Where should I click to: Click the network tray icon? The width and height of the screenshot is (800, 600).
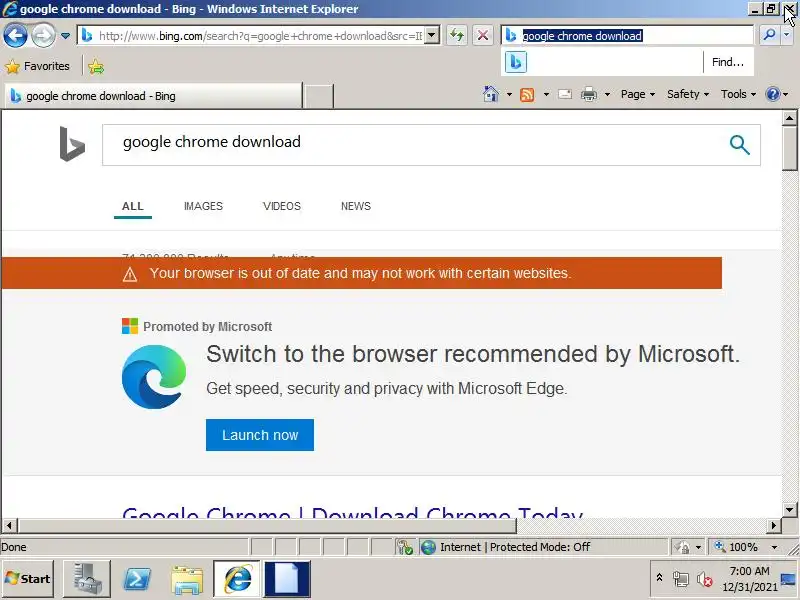point(681,579)
